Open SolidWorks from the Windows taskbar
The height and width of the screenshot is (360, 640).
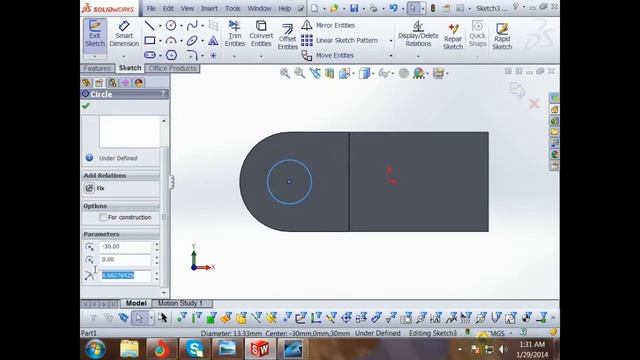tap(260, 349)
